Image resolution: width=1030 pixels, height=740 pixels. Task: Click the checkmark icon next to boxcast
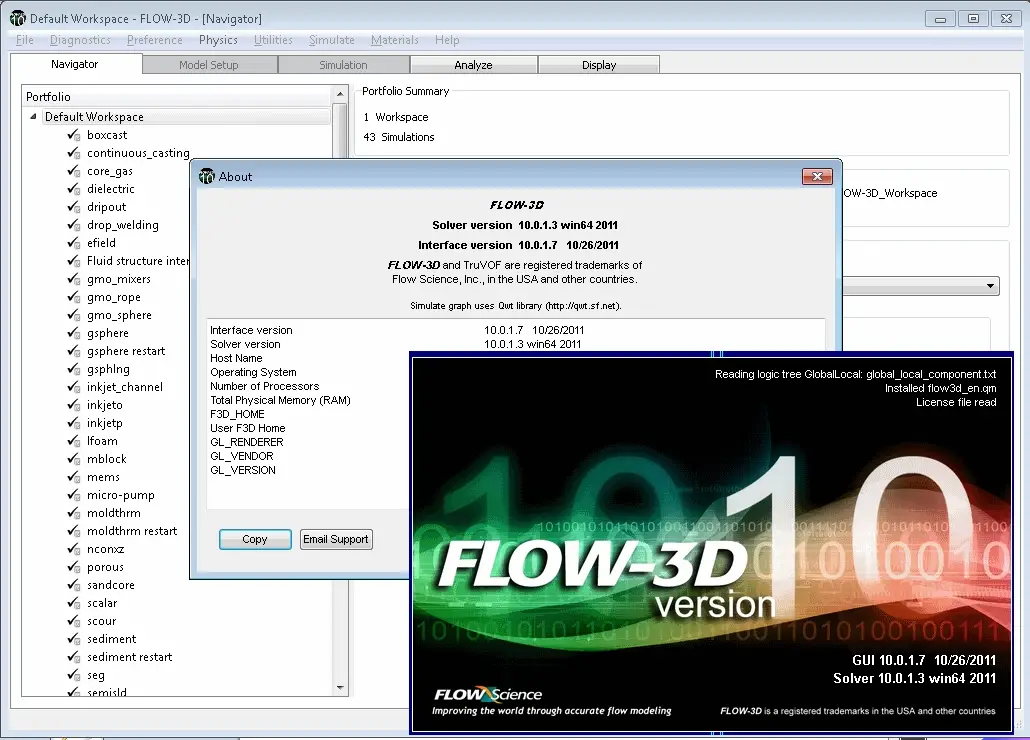pos(74,135)
